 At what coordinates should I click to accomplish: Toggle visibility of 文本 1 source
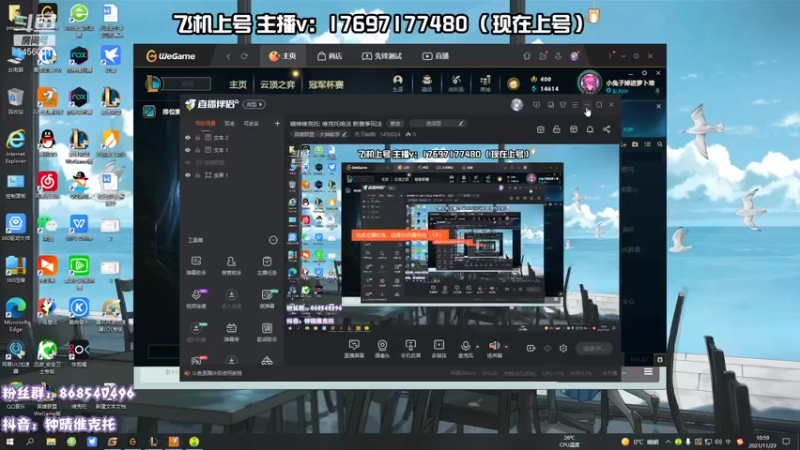pyautogui.click(x=188, y=150)
